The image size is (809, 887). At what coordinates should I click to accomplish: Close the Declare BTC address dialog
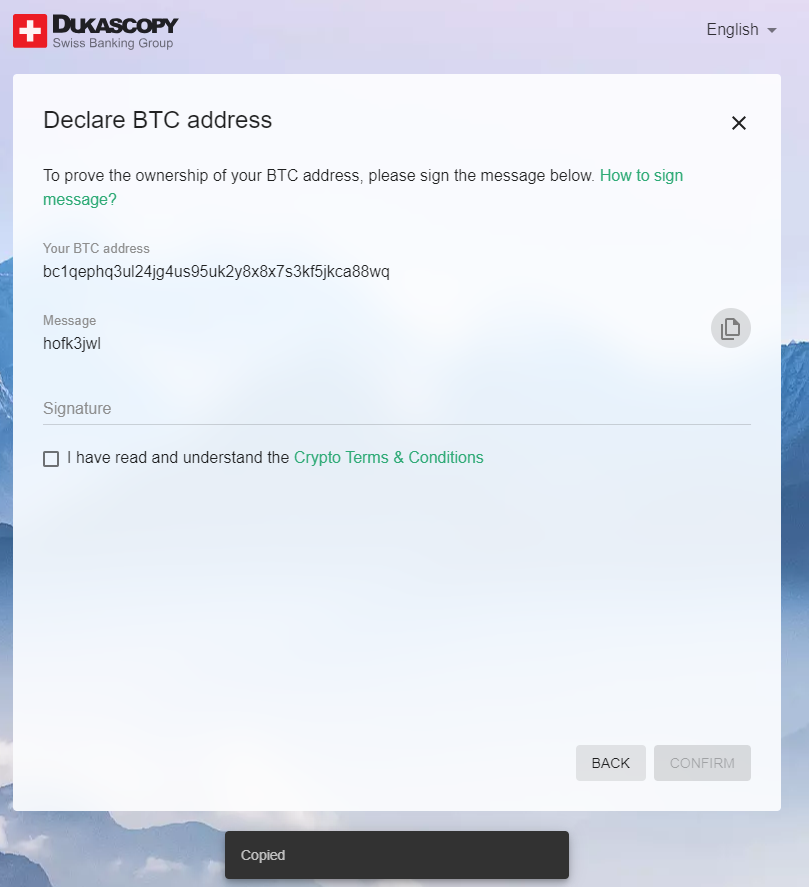(738, 123)
